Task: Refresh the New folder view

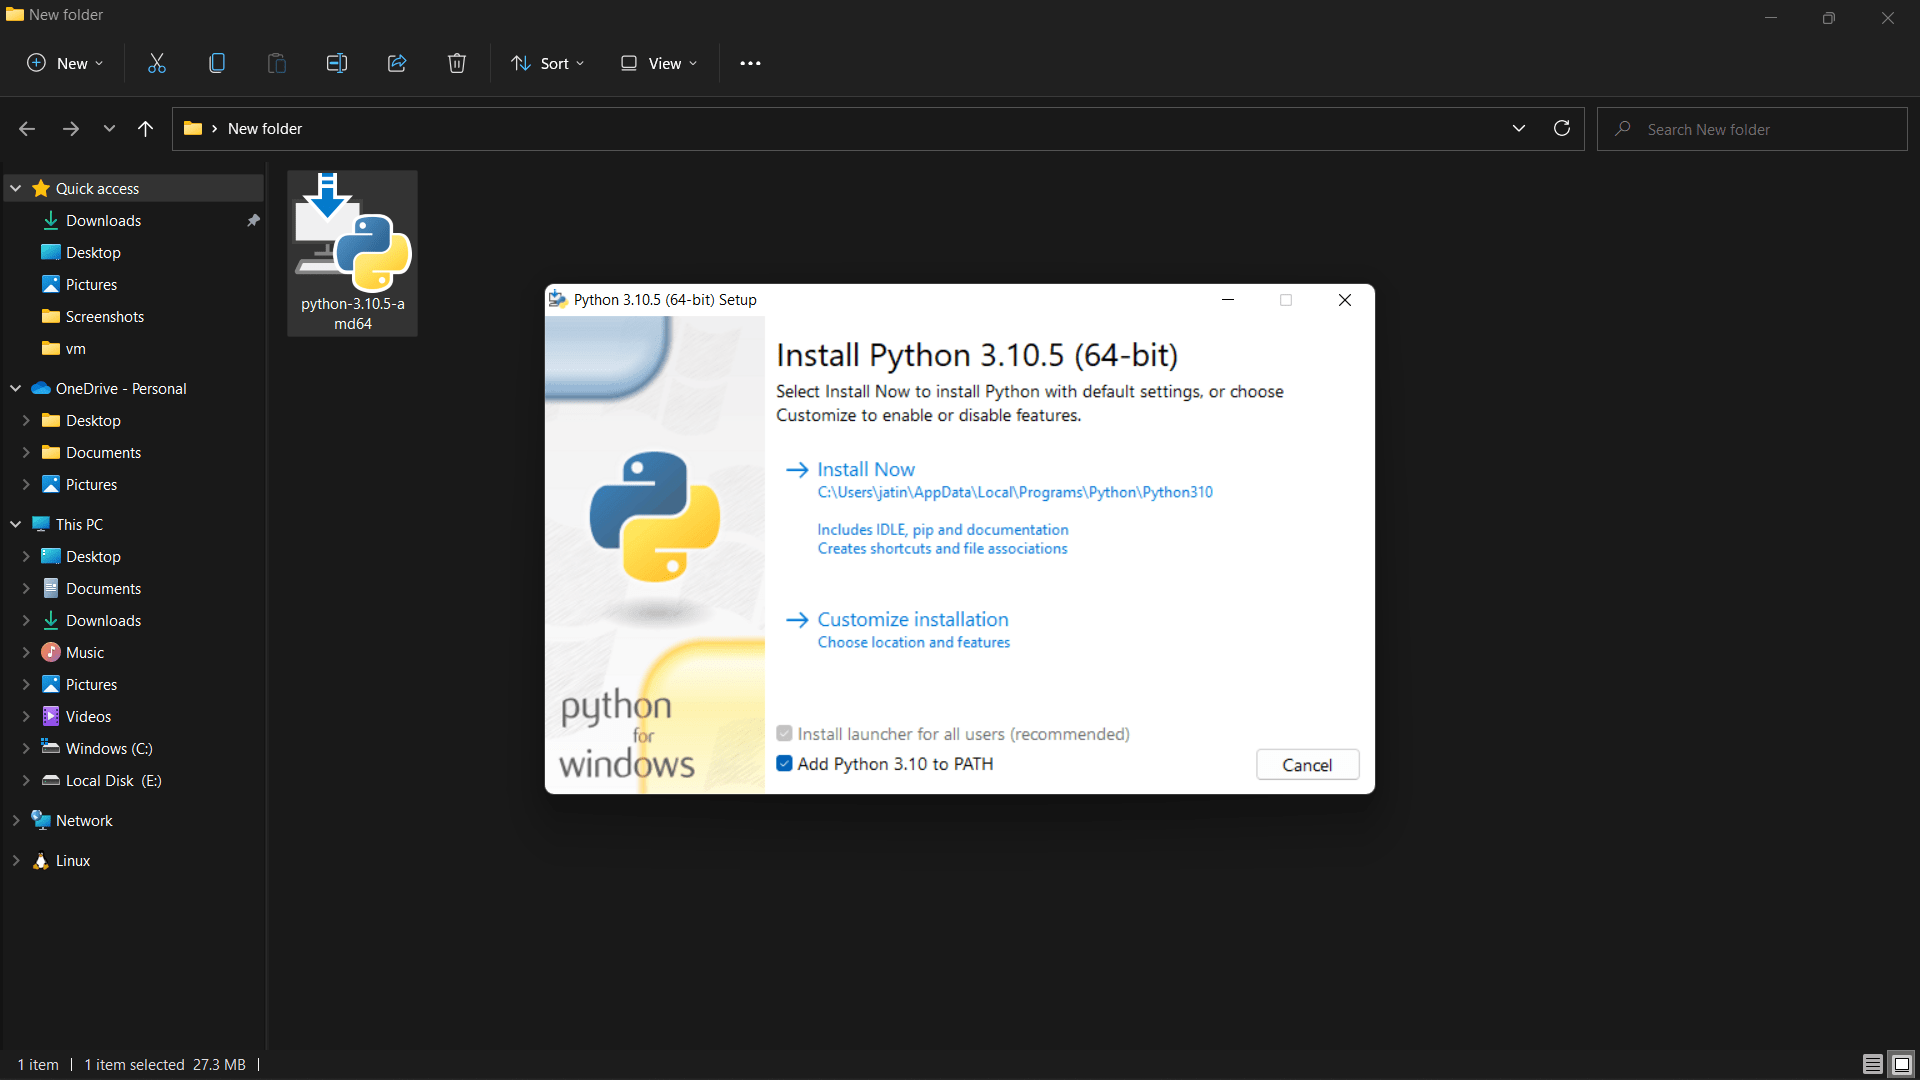Action: tap(1562, 129)
